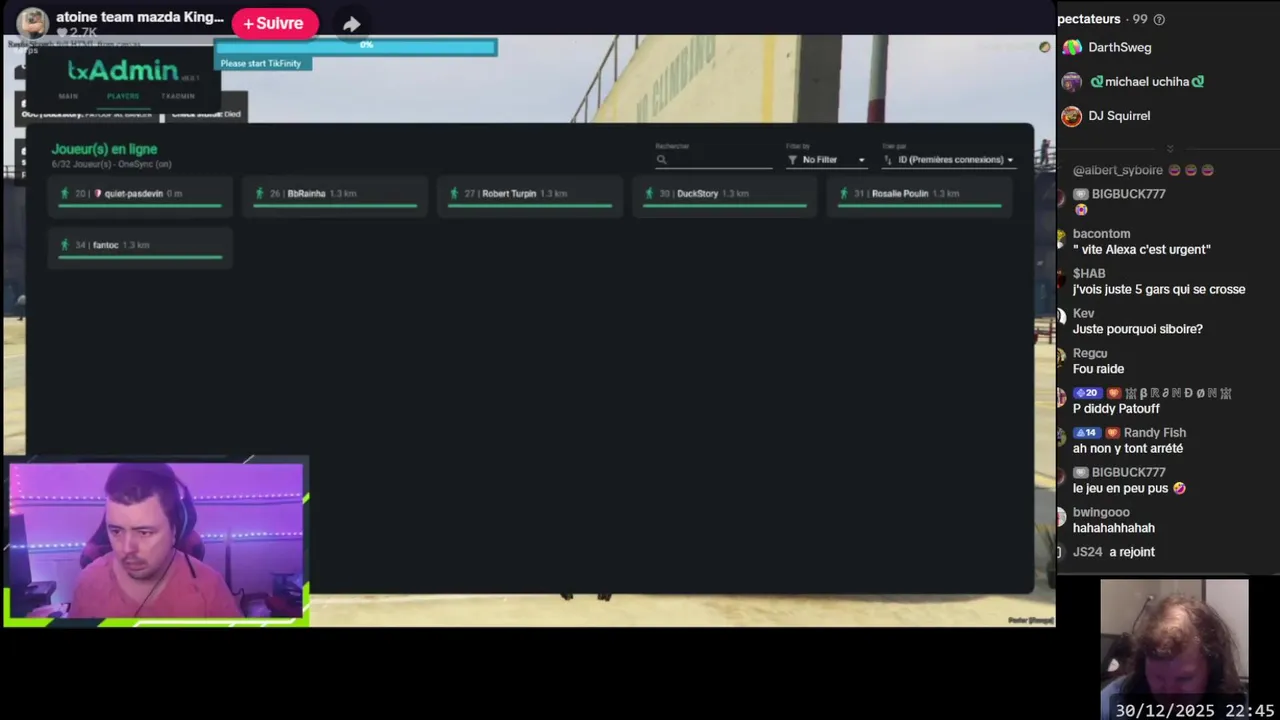Image resolution: width=1280 pixels, height=720 pixels.
Task: Click the walking icon on BbRainha card
Action: pos(259,193)
